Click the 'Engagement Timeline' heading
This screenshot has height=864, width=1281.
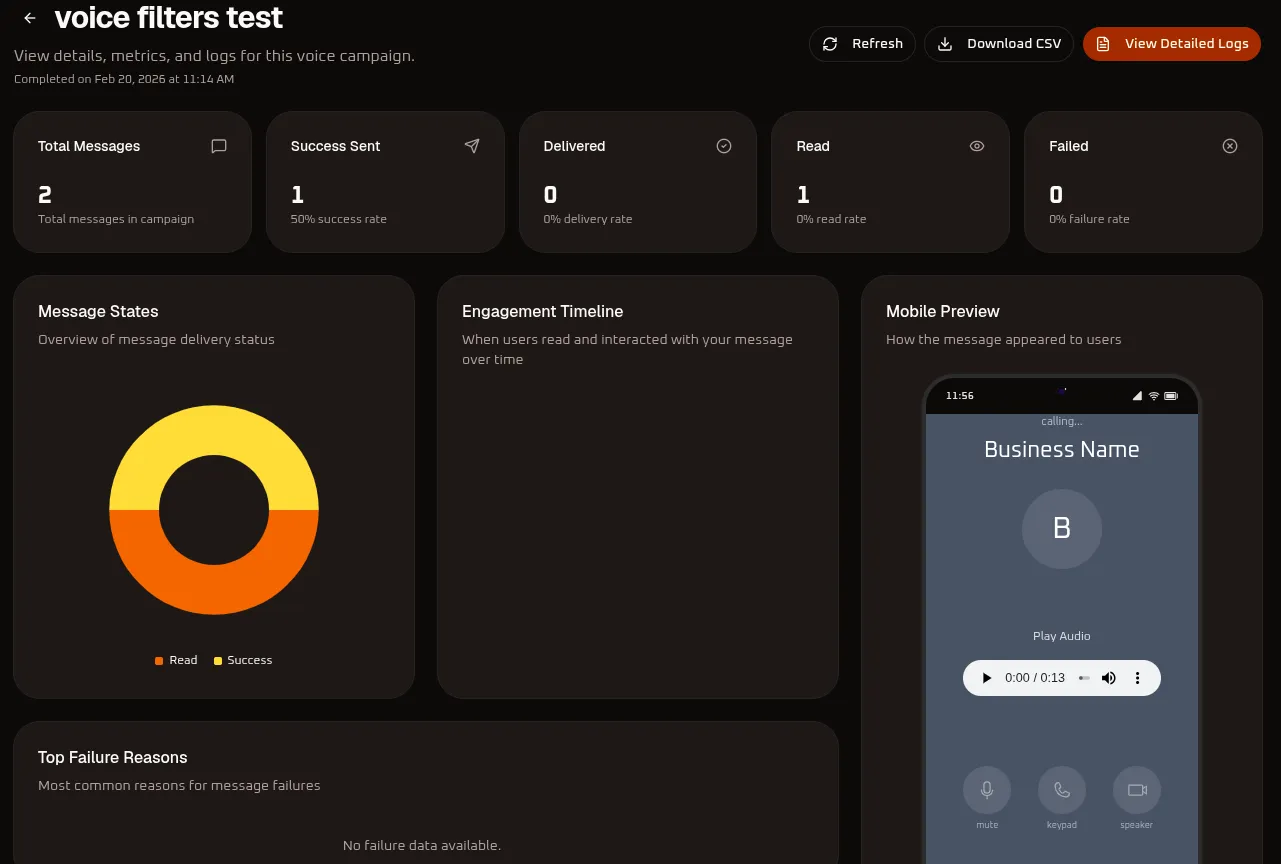point(542,311)
